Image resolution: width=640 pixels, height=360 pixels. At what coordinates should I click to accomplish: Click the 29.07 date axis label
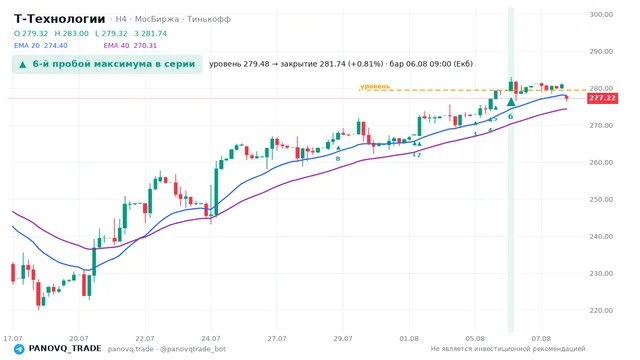pyautogui.click(x=343, y=339)
